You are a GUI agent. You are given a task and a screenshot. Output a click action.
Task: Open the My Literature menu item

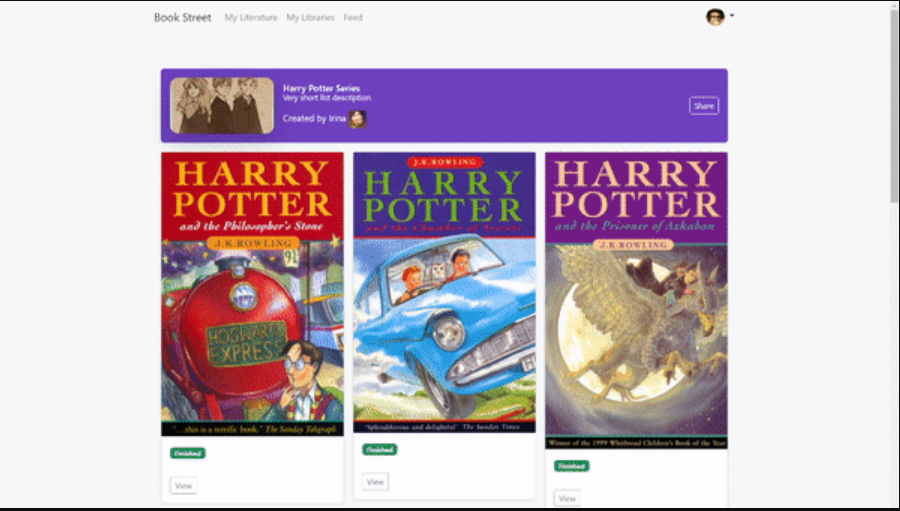coord(251,18)
